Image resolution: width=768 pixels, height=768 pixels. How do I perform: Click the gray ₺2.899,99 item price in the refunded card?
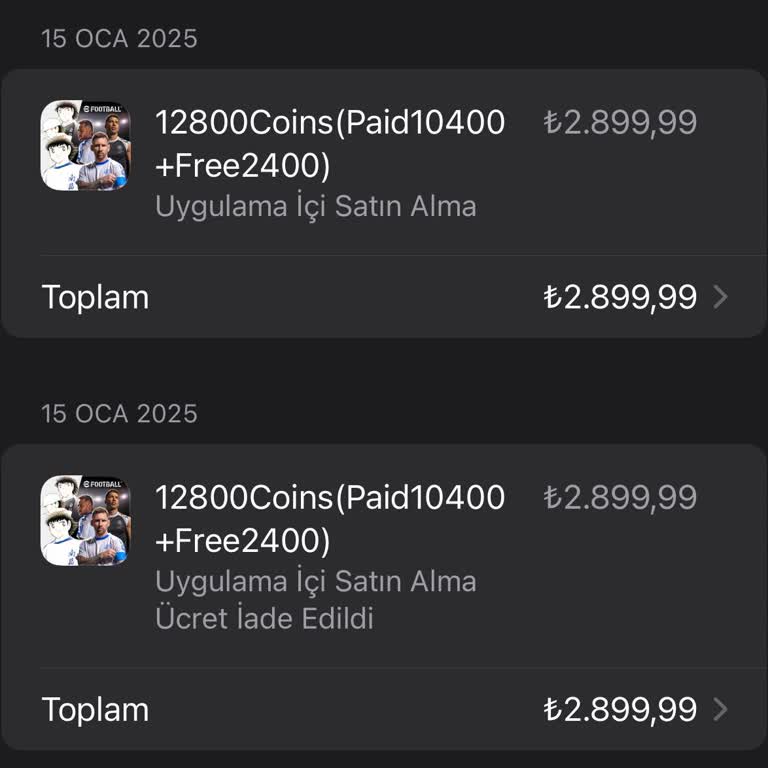(x=620, y=498)
